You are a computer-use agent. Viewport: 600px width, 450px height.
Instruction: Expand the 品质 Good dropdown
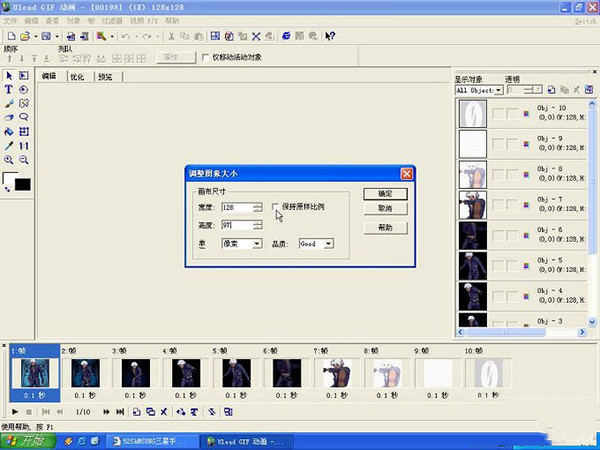329,243
